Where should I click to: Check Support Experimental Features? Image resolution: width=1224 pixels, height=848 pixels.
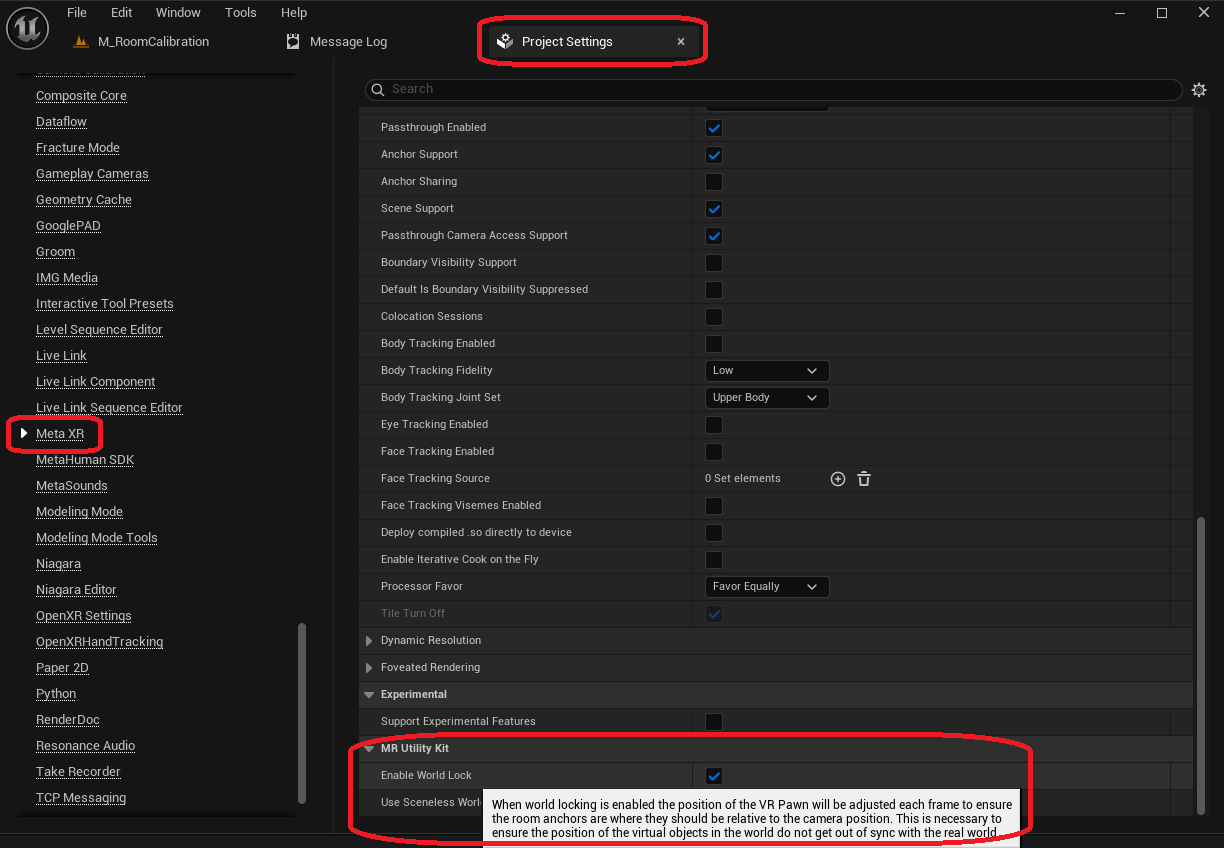coord(714,722)
